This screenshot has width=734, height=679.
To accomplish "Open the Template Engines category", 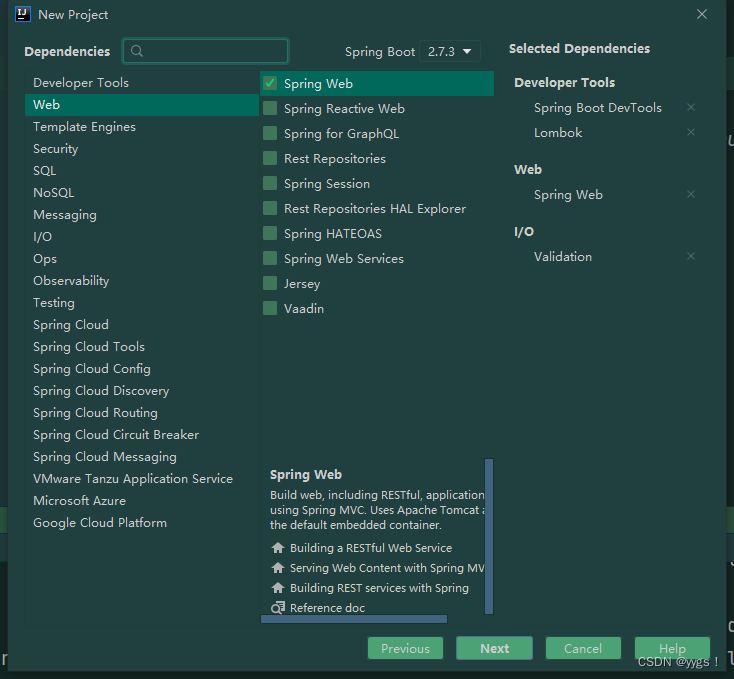I will (x=142, y=127).
